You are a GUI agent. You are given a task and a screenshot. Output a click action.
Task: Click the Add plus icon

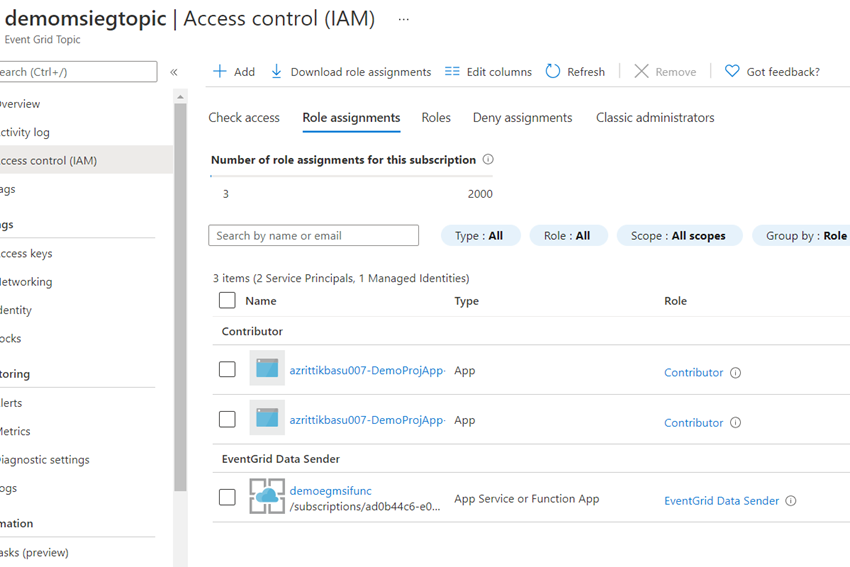[x=220, y=72]
